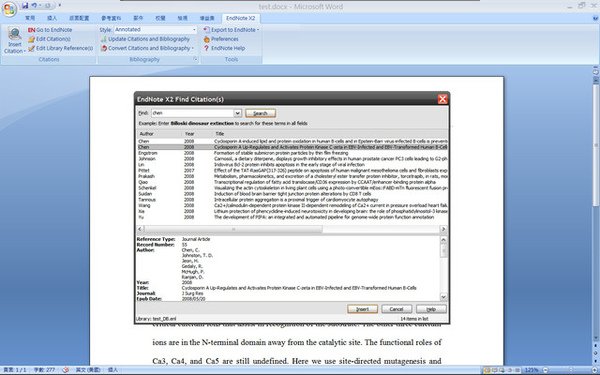
Task: Select the Lin 2008 reference row
Action: pyautogui.click(x=293, y=165)
